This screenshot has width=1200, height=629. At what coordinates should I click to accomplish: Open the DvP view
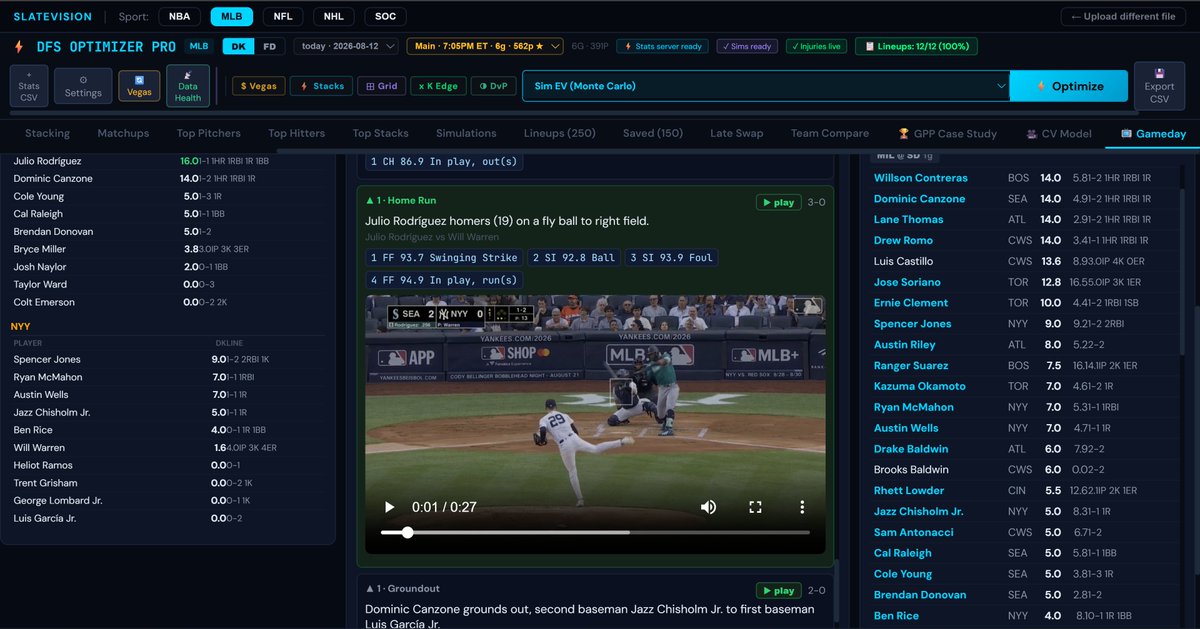tap(493, 86)
